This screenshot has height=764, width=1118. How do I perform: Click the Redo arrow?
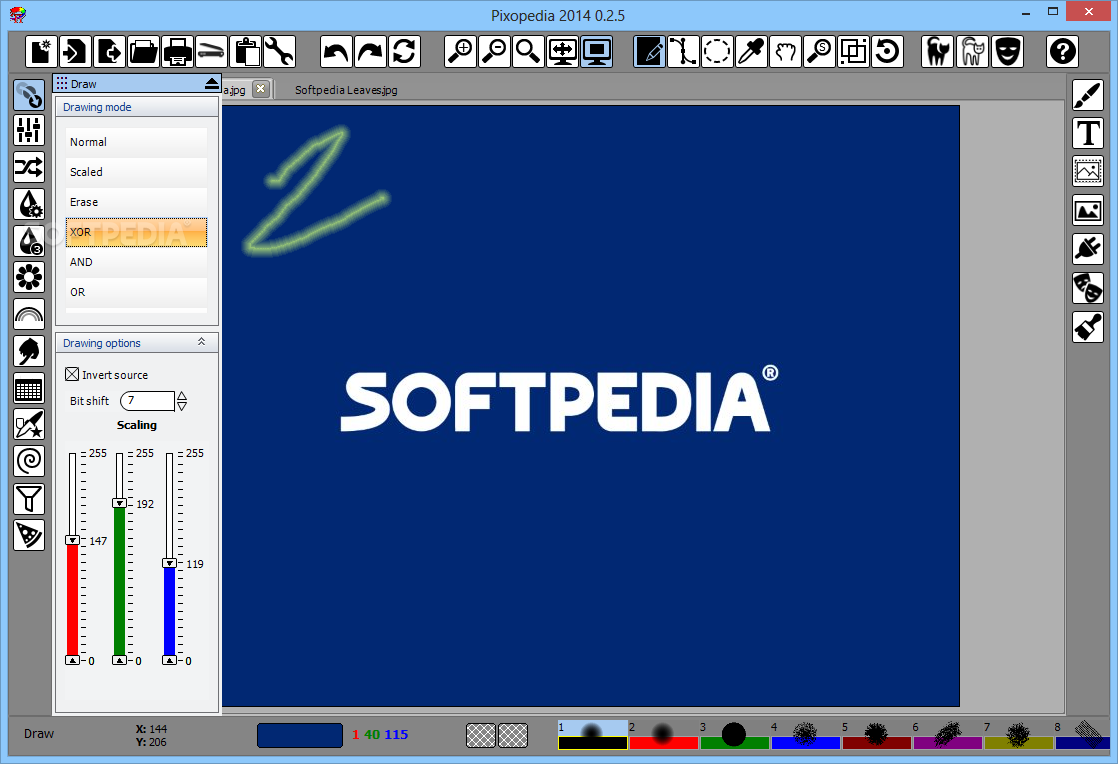click(x=370, y=51)
